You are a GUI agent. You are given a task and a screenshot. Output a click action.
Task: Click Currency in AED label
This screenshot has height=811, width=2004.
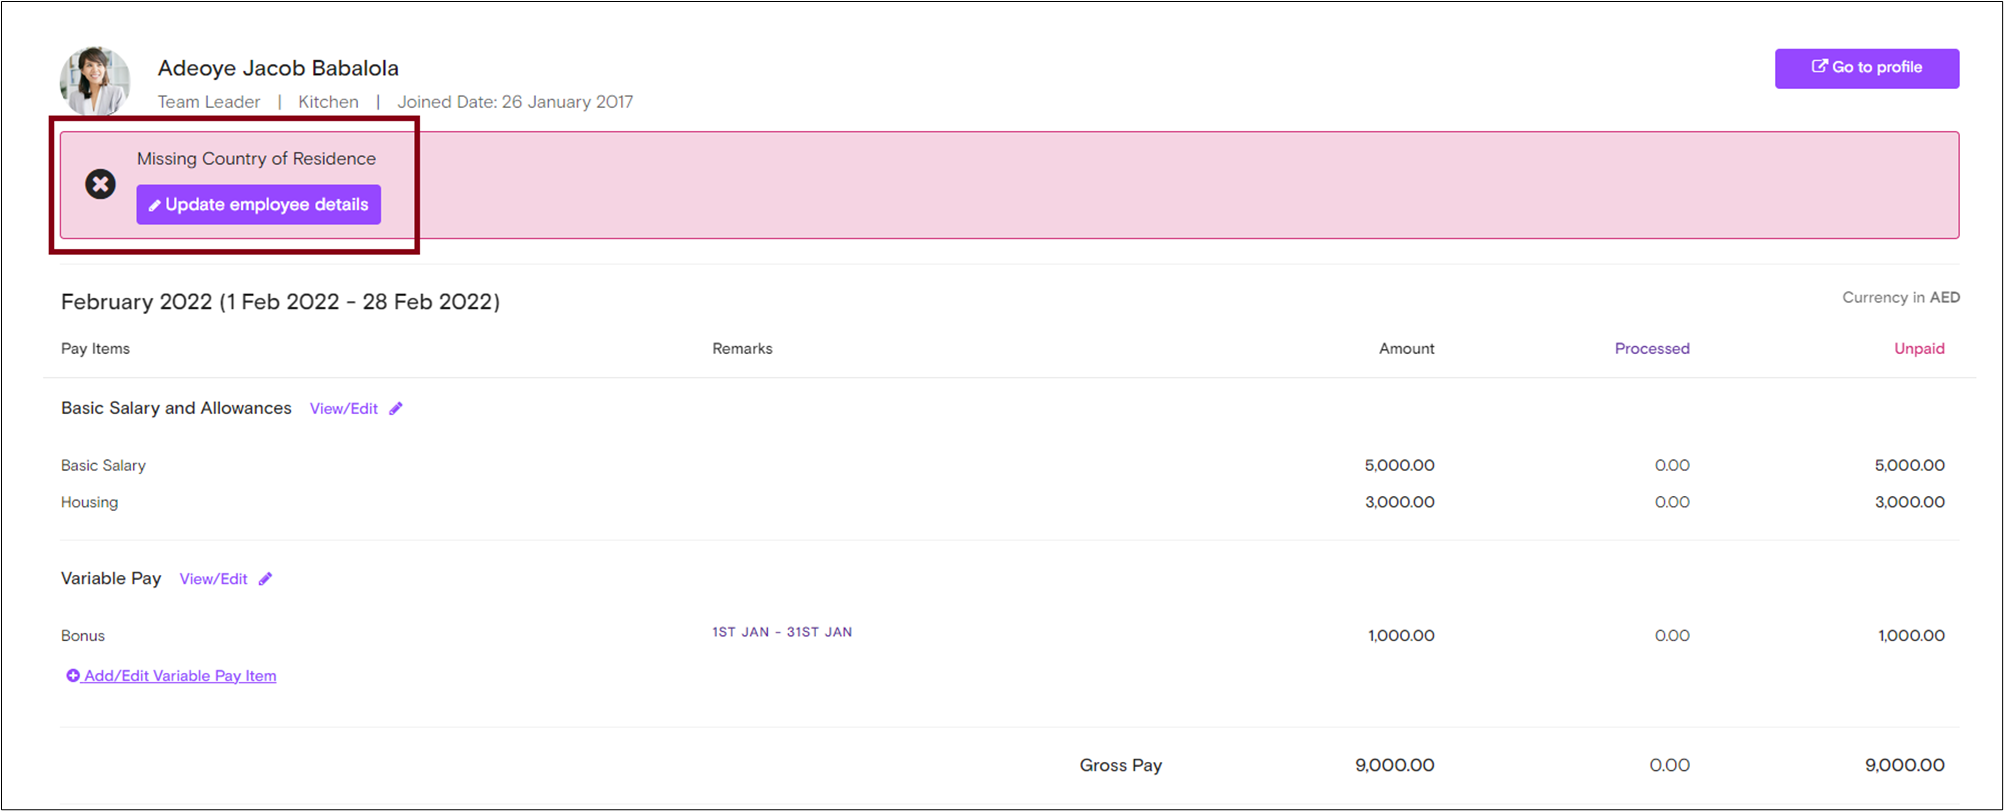point(1901,298)
